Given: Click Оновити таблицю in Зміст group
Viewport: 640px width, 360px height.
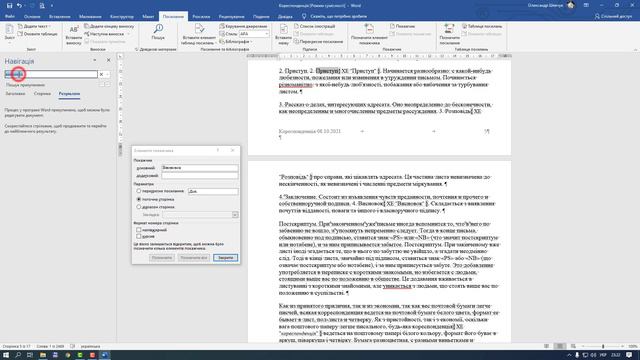Looking at the screenshot, I should (x=37, y=34).
